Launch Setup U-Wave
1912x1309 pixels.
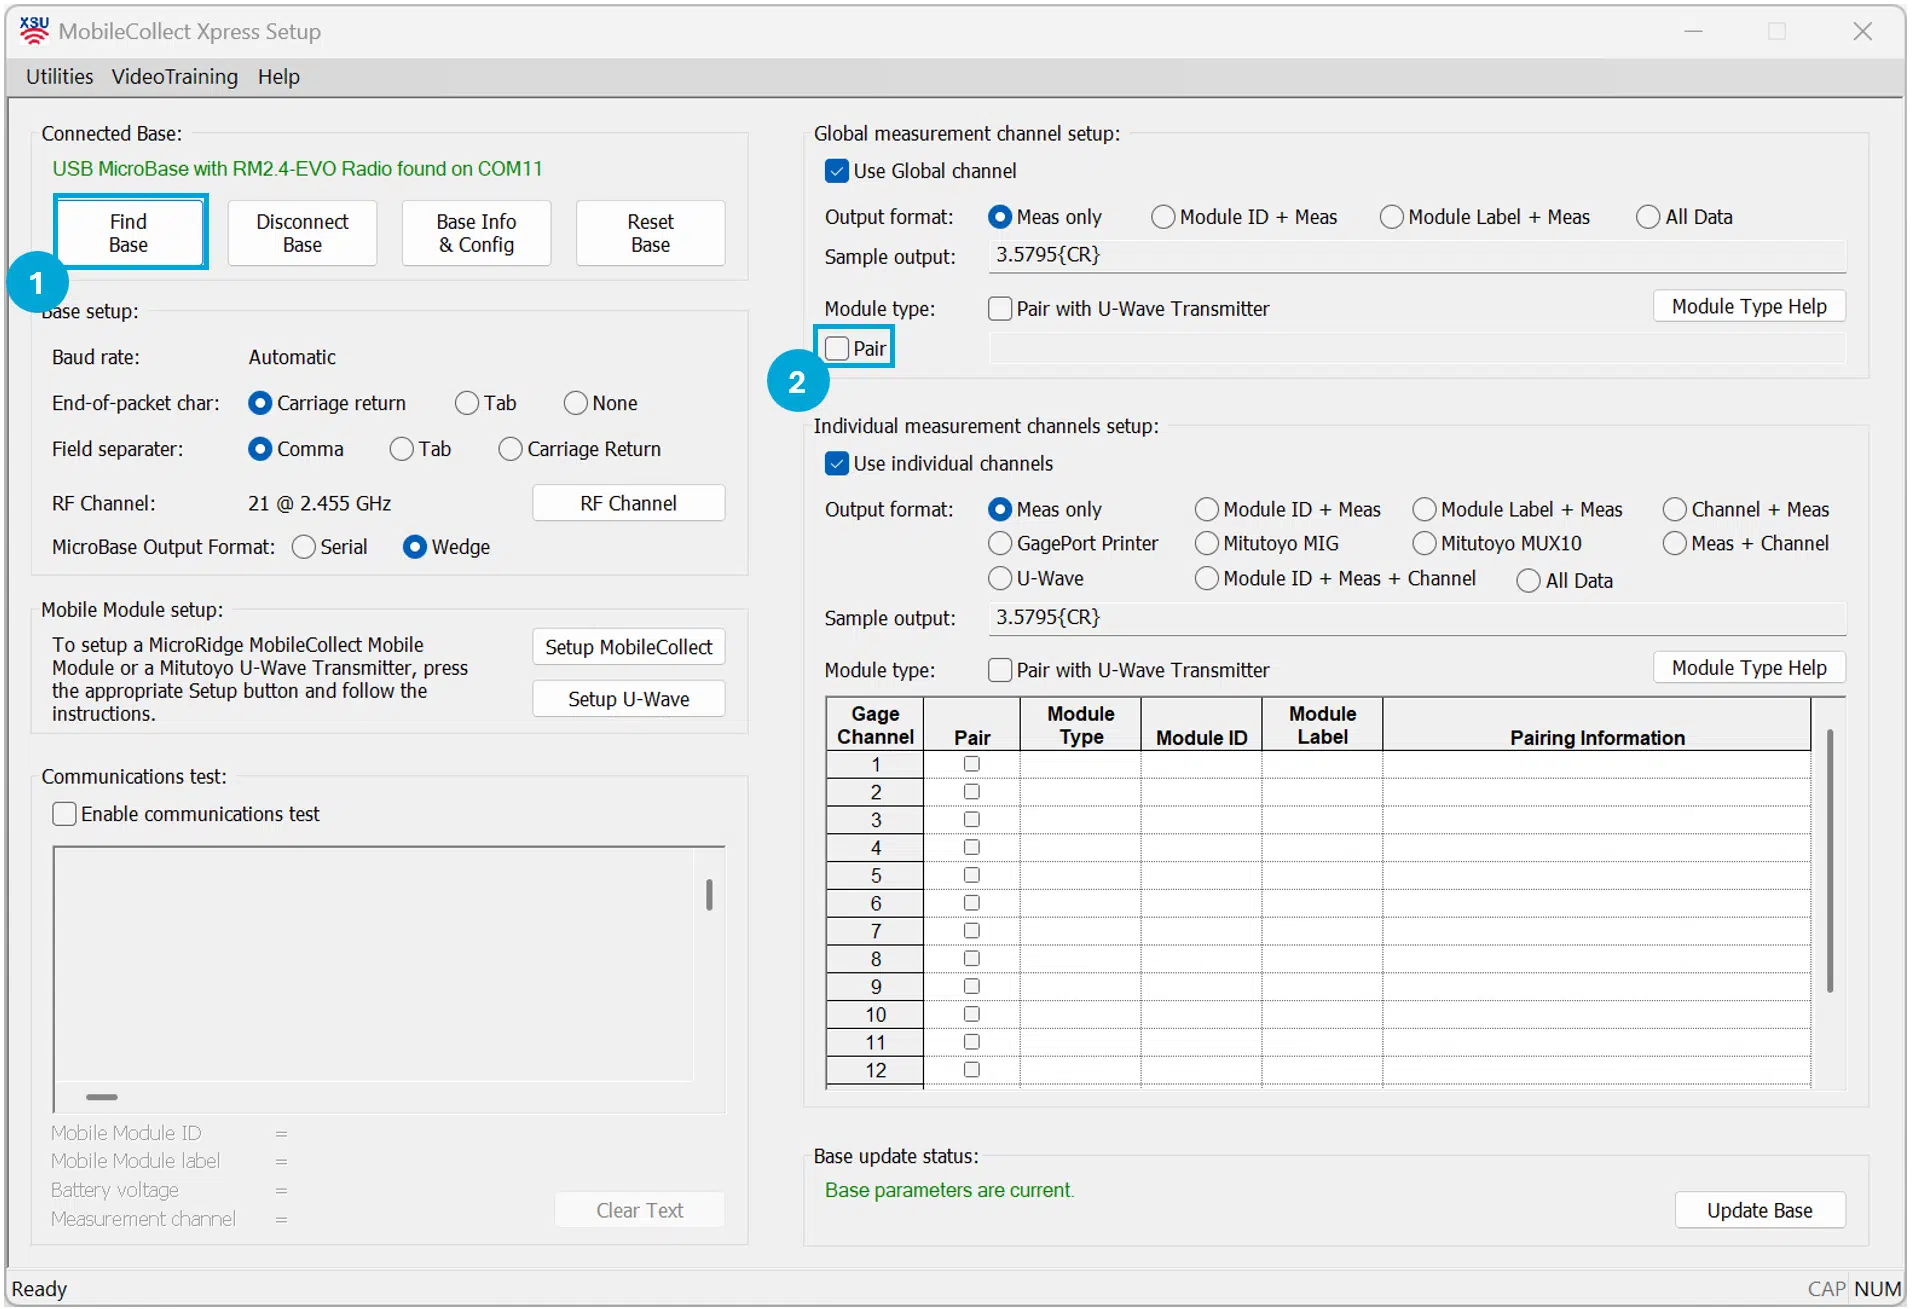tap(628, 698)
